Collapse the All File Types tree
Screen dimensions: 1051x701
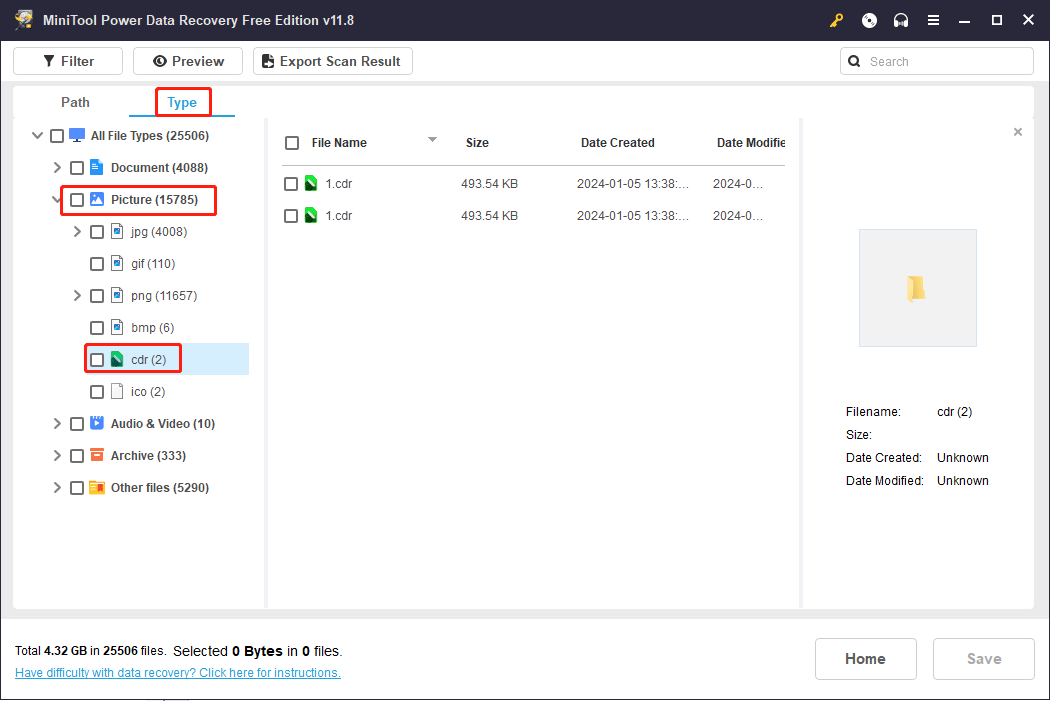(x=37, y=136)
